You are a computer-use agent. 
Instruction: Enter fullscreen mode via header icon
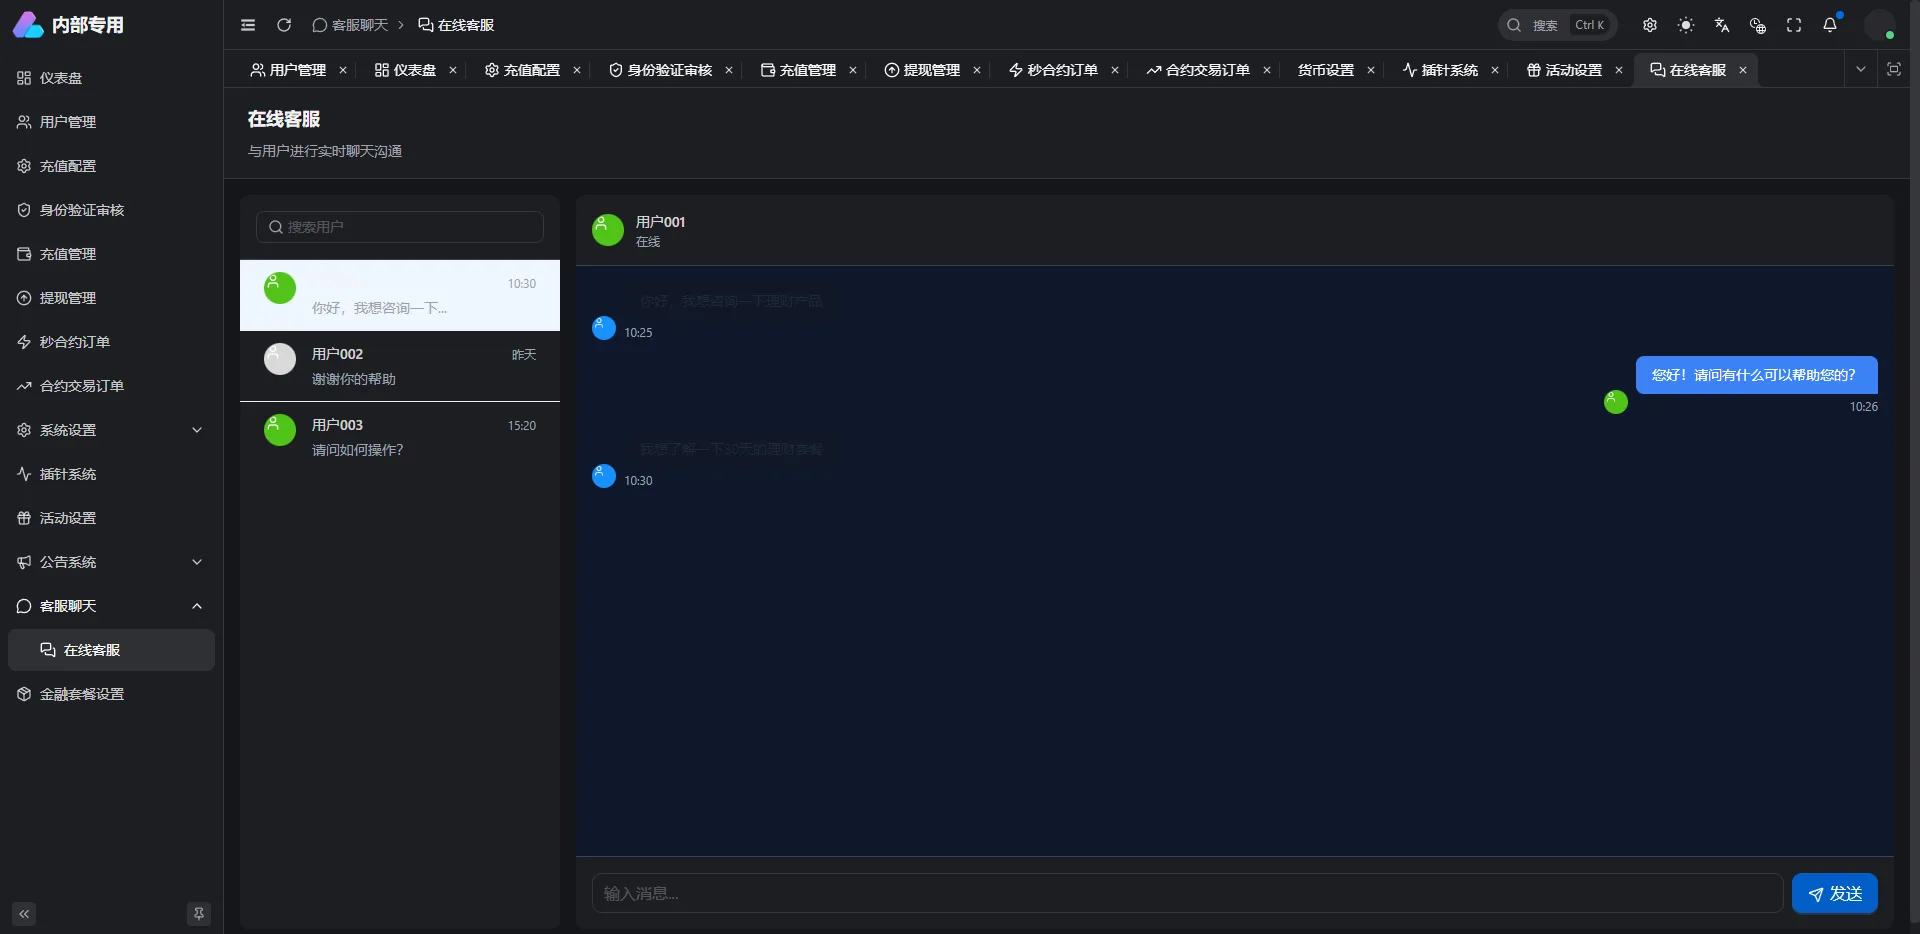pyautogui.click(x=1794, y=25)
